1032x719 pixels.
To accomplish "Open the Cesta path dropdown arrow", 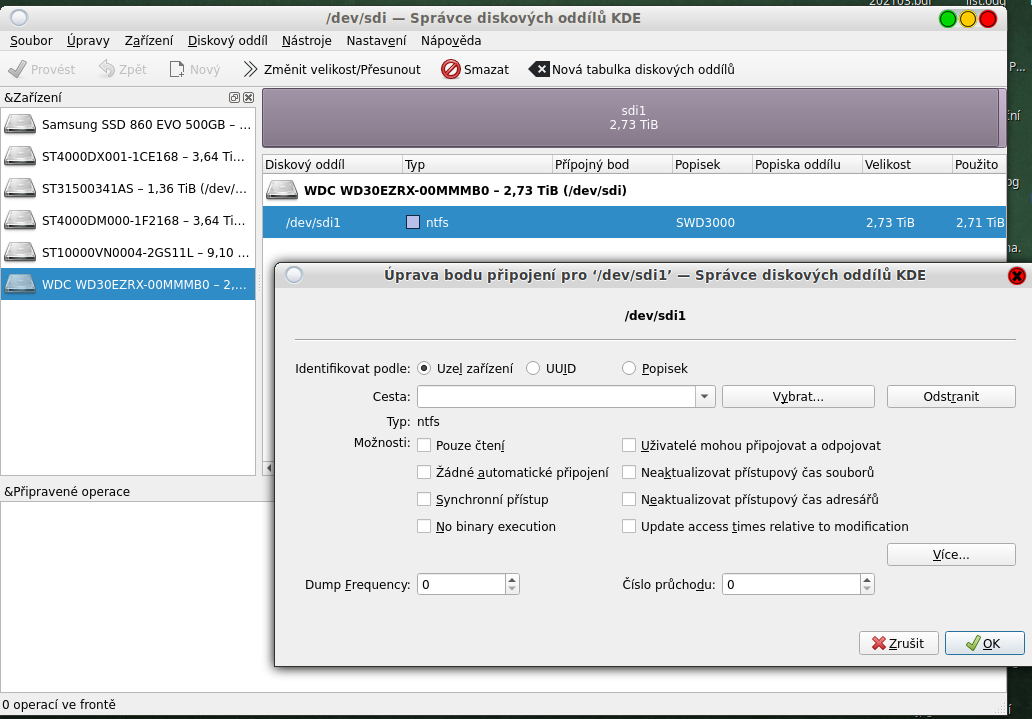I will (705, 397).
